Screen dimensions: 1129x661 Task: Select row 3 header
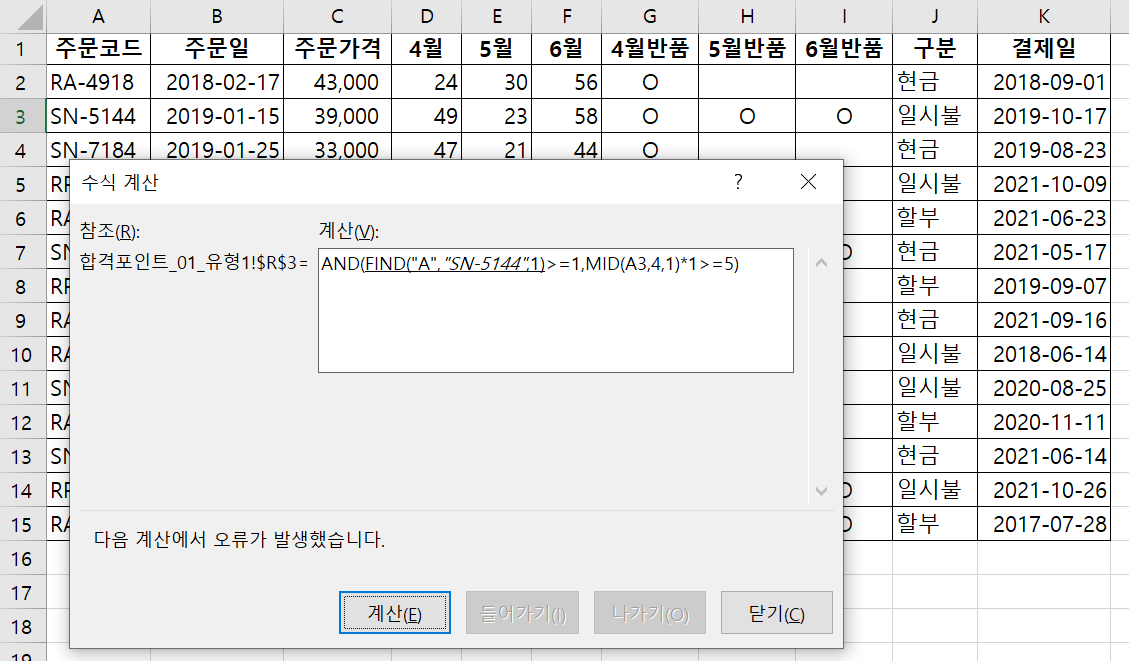(22, 116)
